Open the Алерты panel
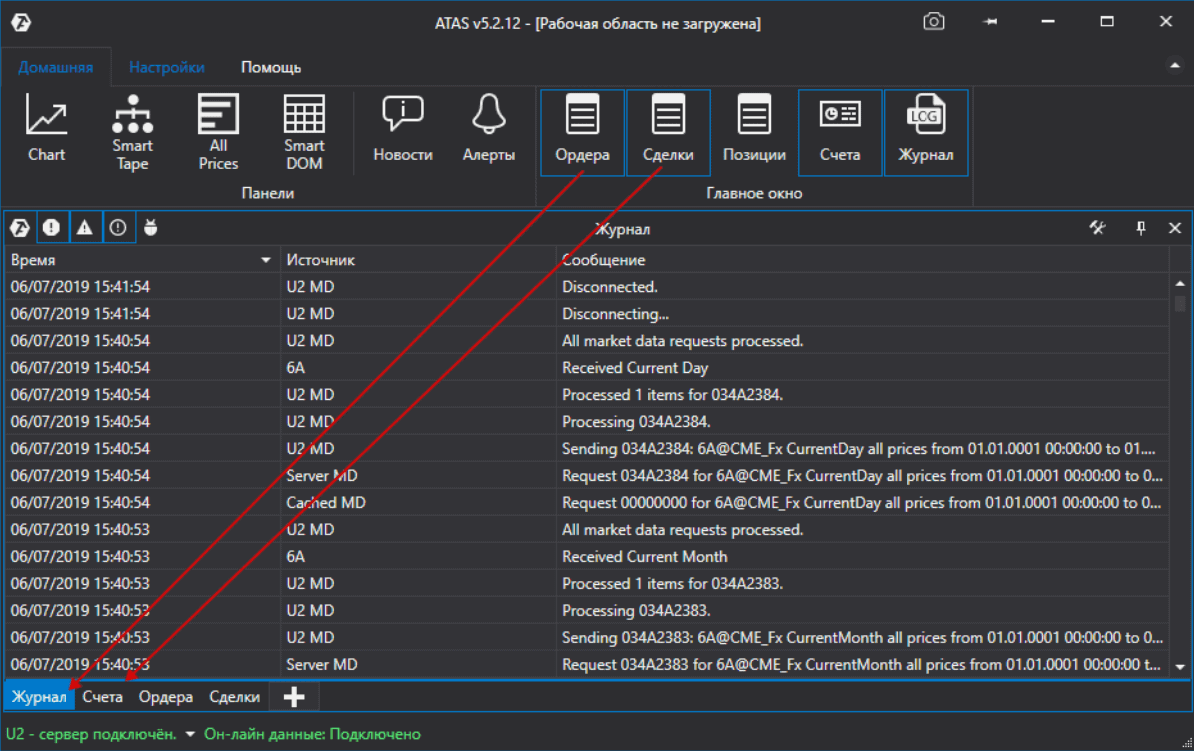Screen dimensions: 1194x751 coord(487,128)
